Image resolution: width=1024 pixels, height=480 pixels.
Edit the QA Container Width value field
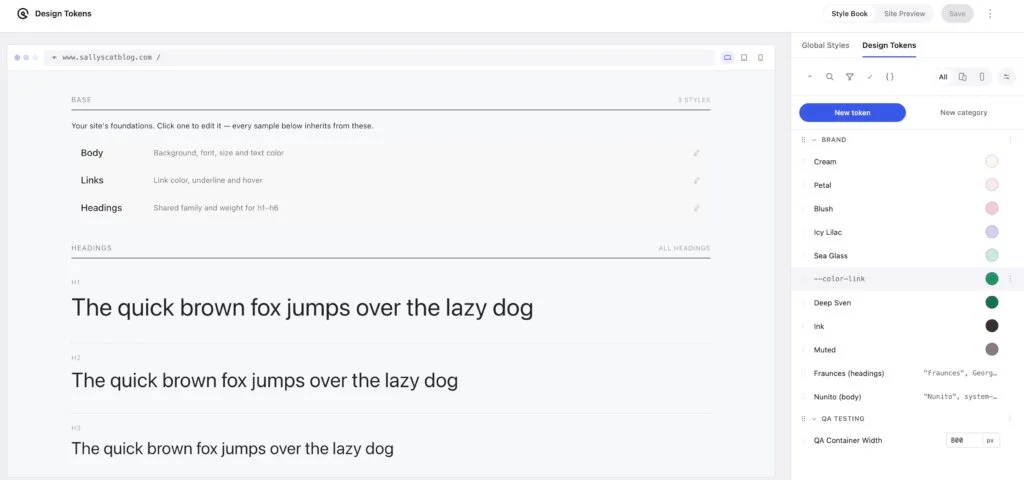[x=963, y=441]
